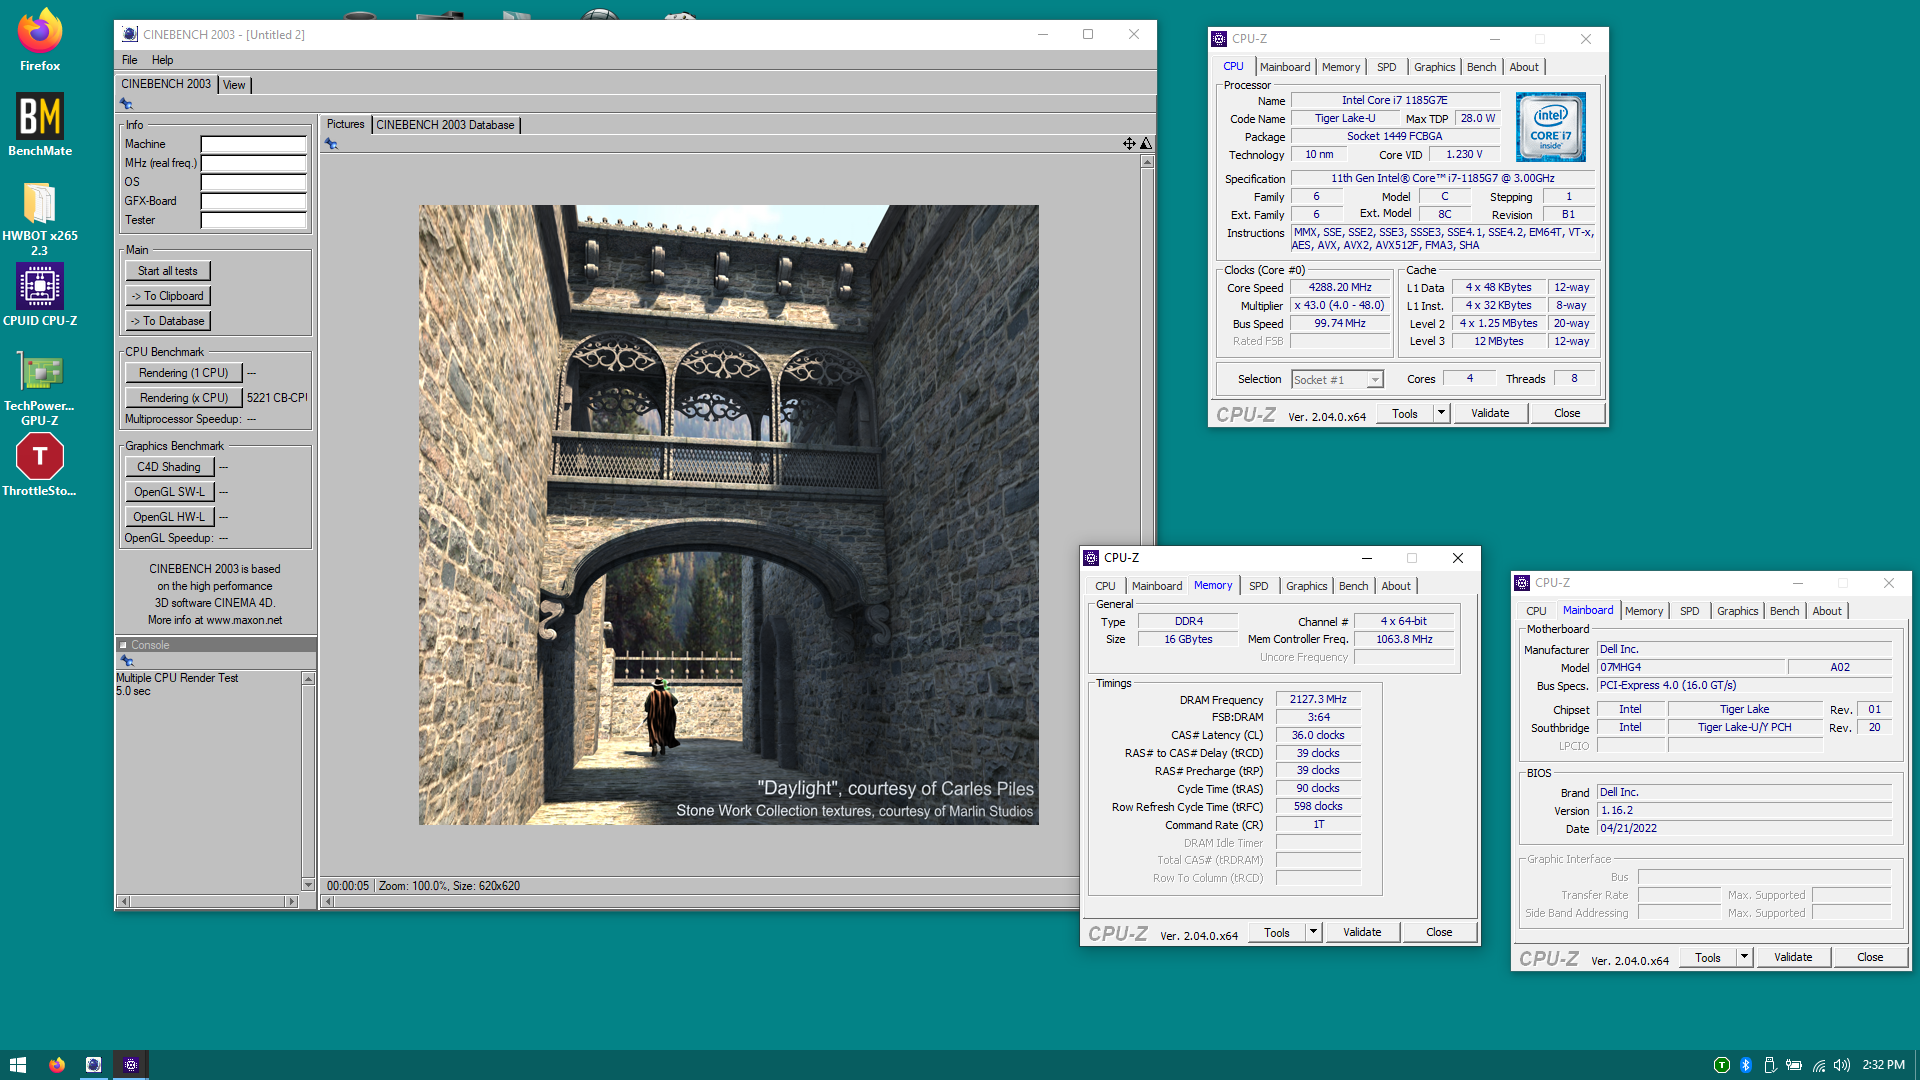This screenshot has width=1920, height=1080.
Task: Select the zoom picture icon beside the move icon
Action: tap(1146, 143)
